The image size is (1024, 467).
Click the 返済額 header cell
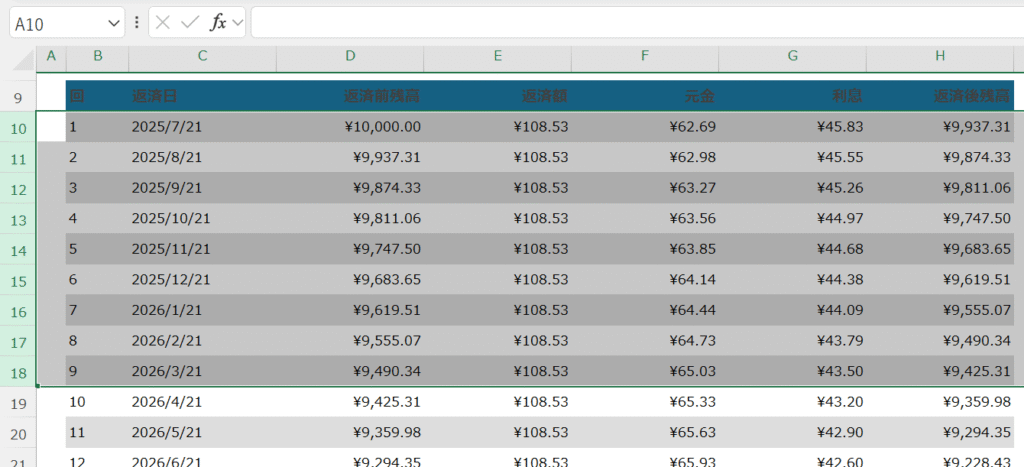tap(498, 96)
